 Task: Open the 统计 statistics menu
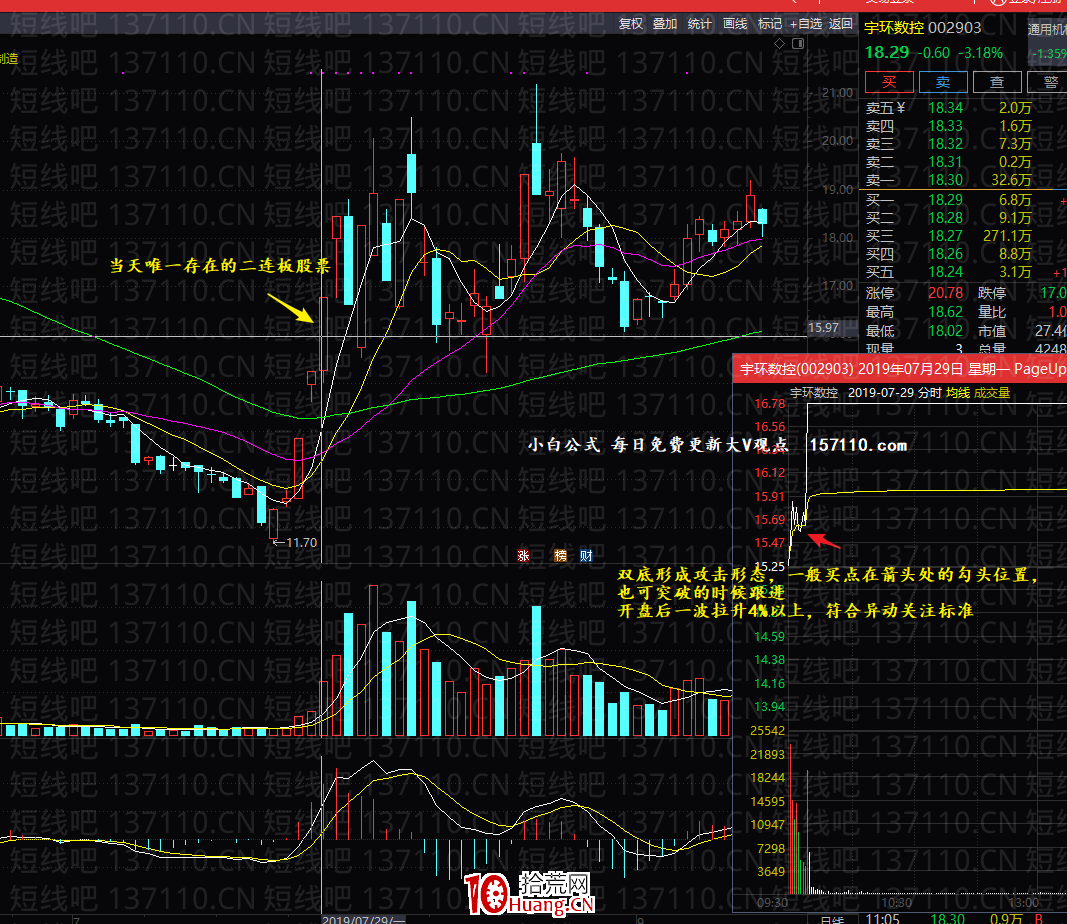(700, 24)
